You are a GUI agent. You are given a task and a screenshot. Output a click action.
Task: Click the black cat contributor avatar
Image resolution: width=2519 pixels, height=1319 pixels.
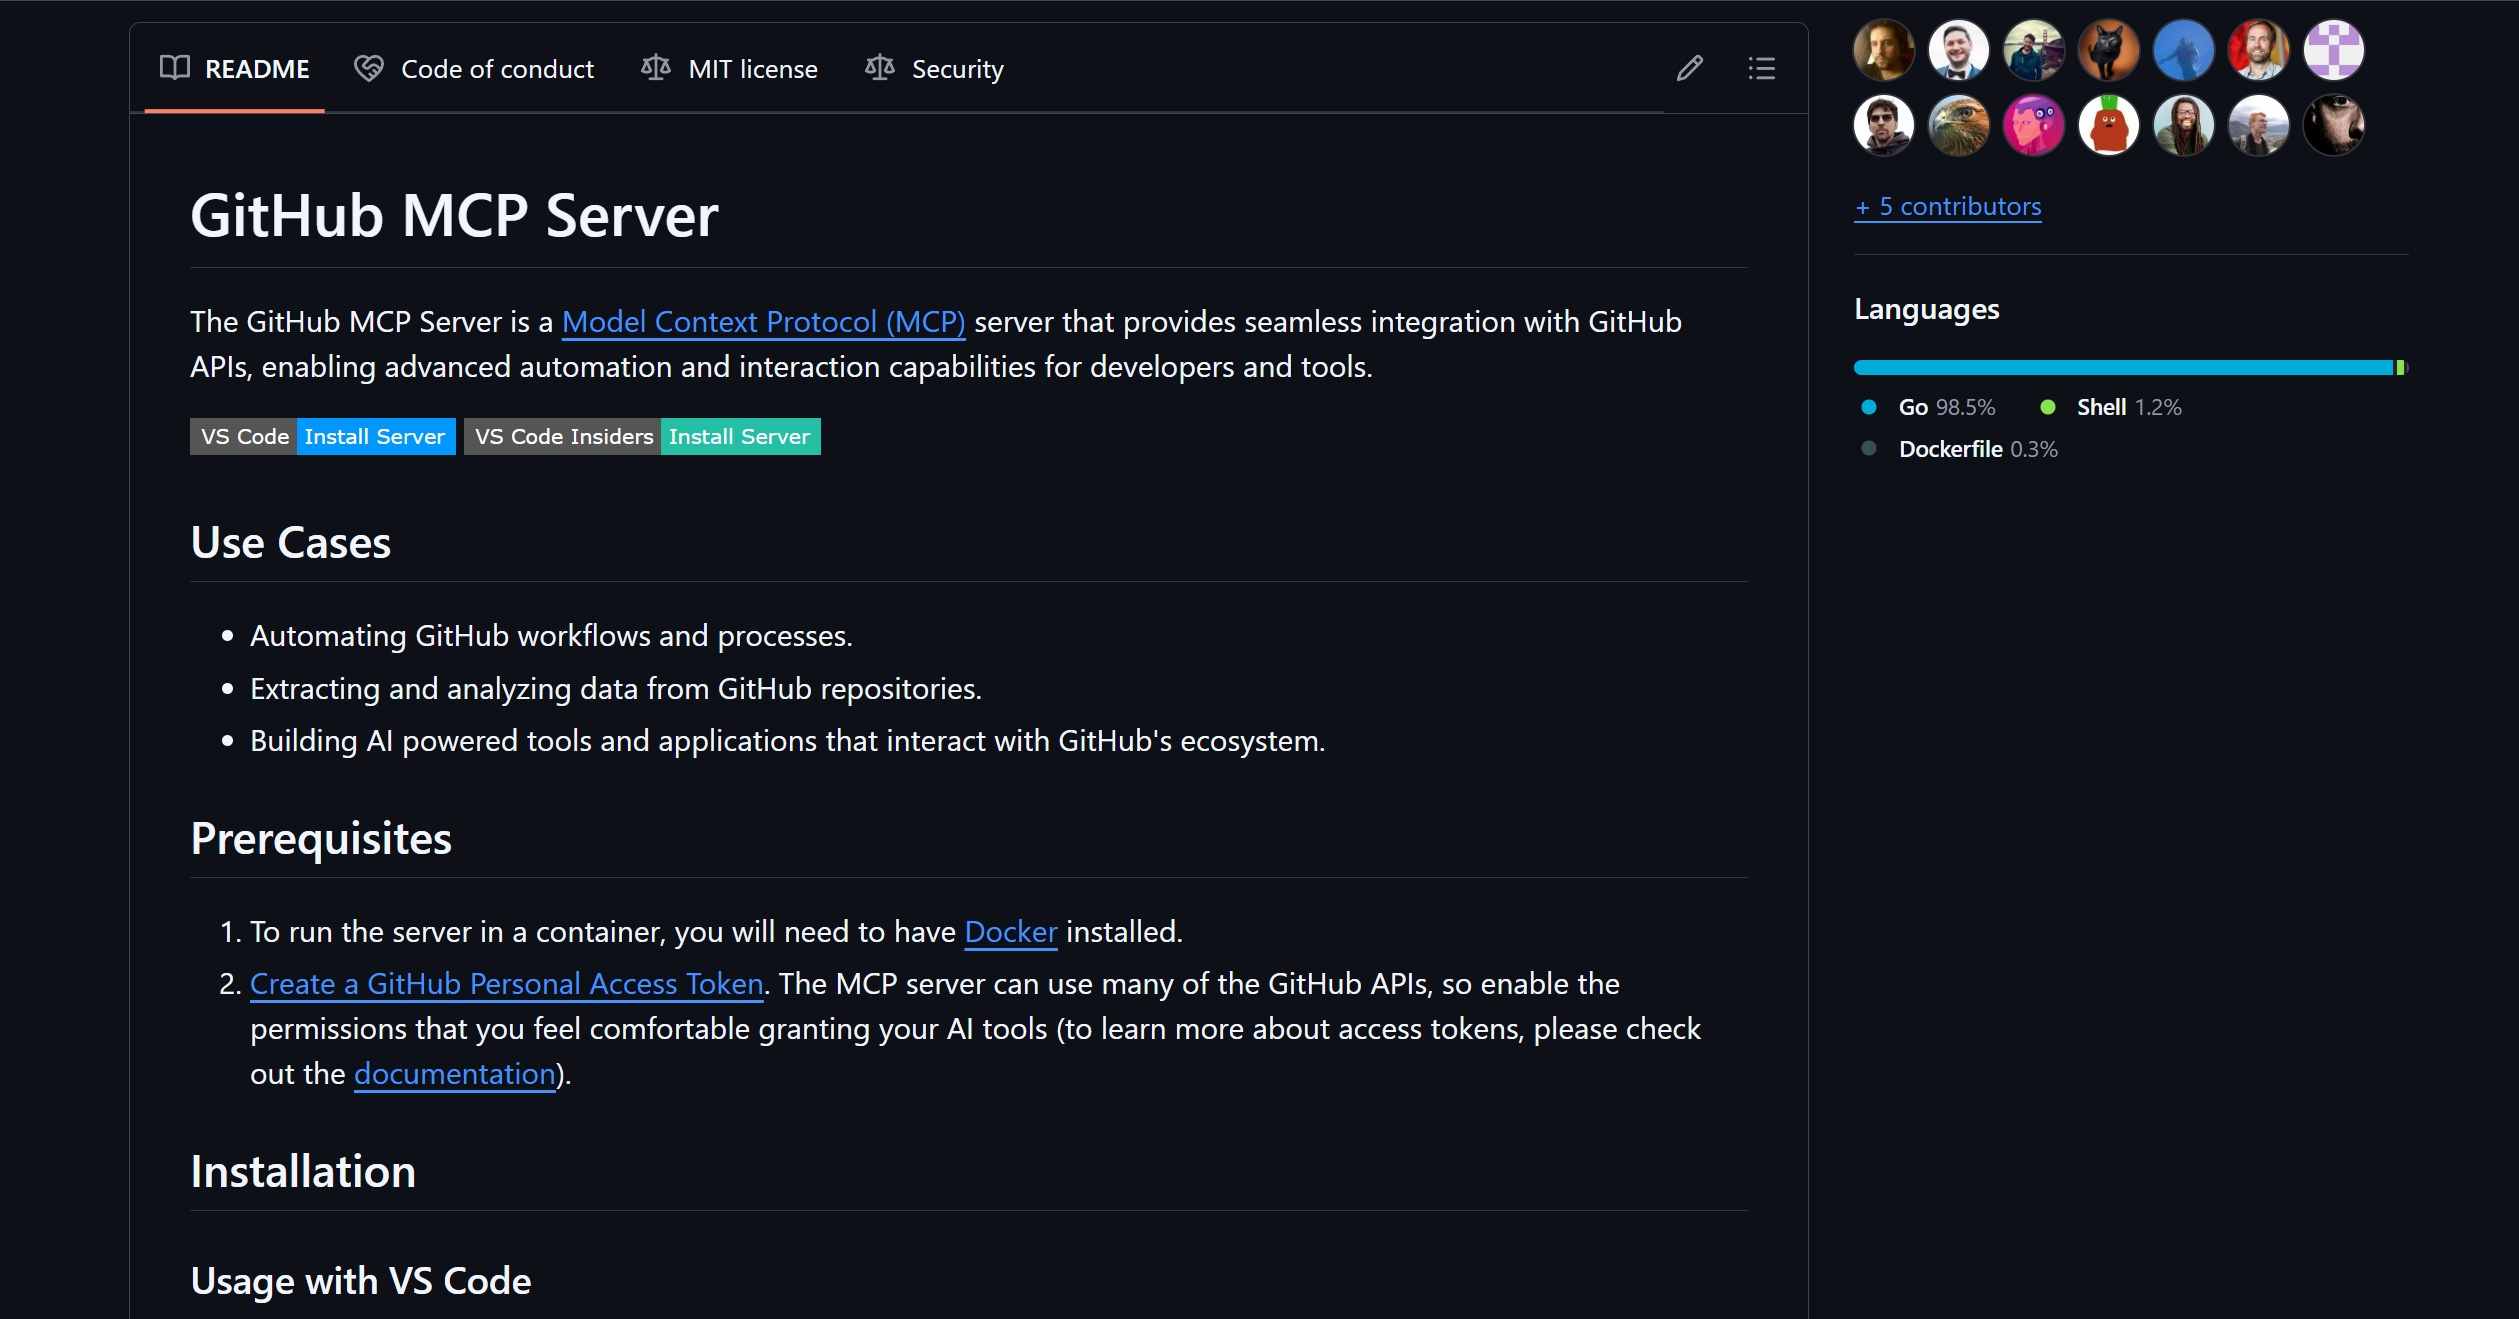(2108, 50)
